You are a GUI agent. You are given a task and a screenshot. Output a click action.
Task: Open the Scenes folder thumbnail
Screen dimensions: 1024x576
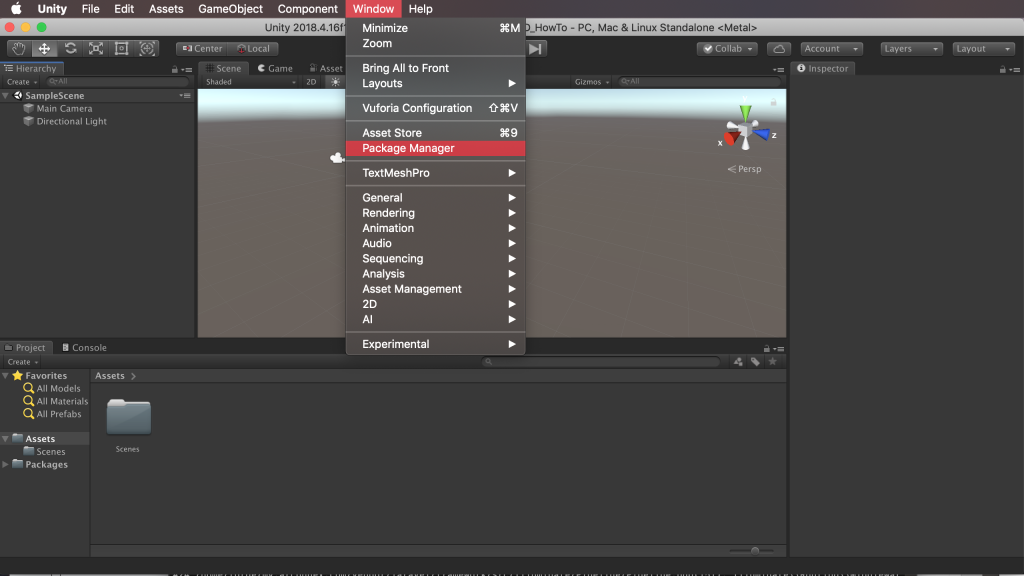(128, 418)
